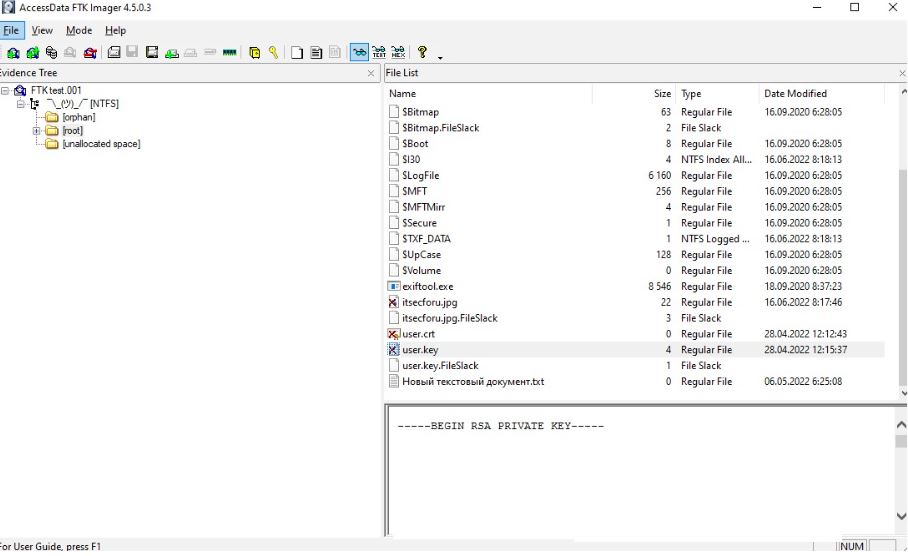Collapse the FTK test.001 tree node
Screen dimensions: 908x556
pyautogui.click(x=5, y=90)
